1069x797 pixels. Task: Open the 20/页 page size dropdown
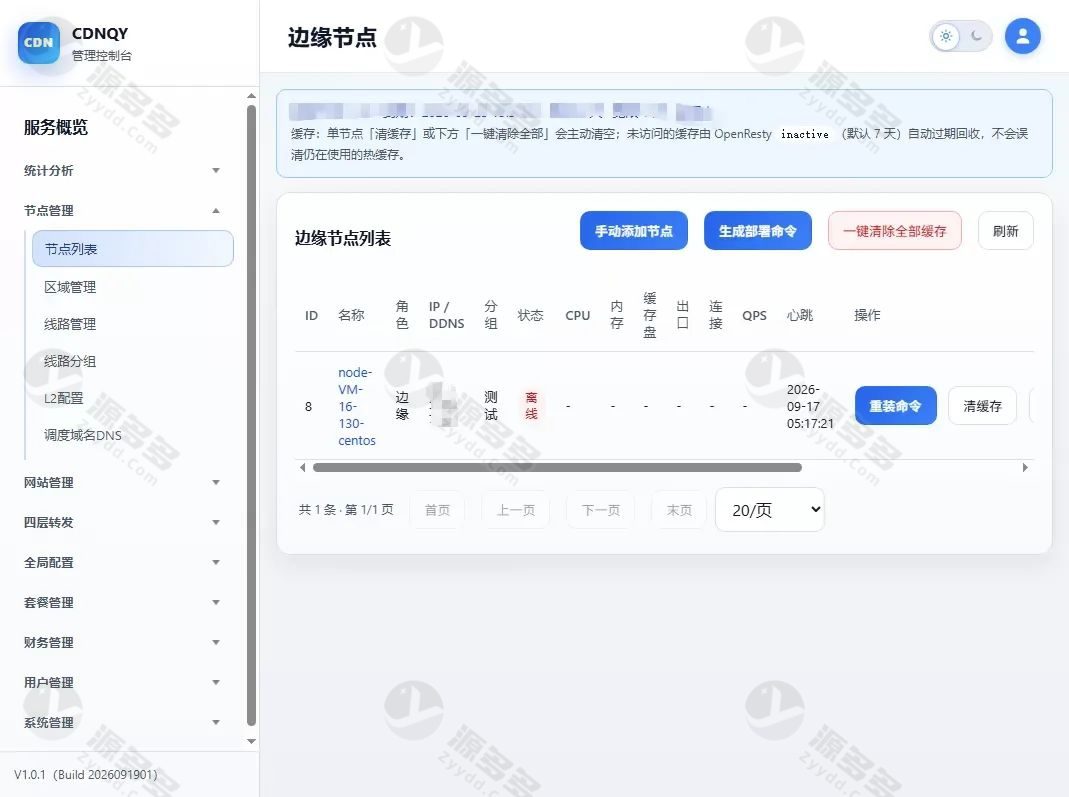coord(770,509)
